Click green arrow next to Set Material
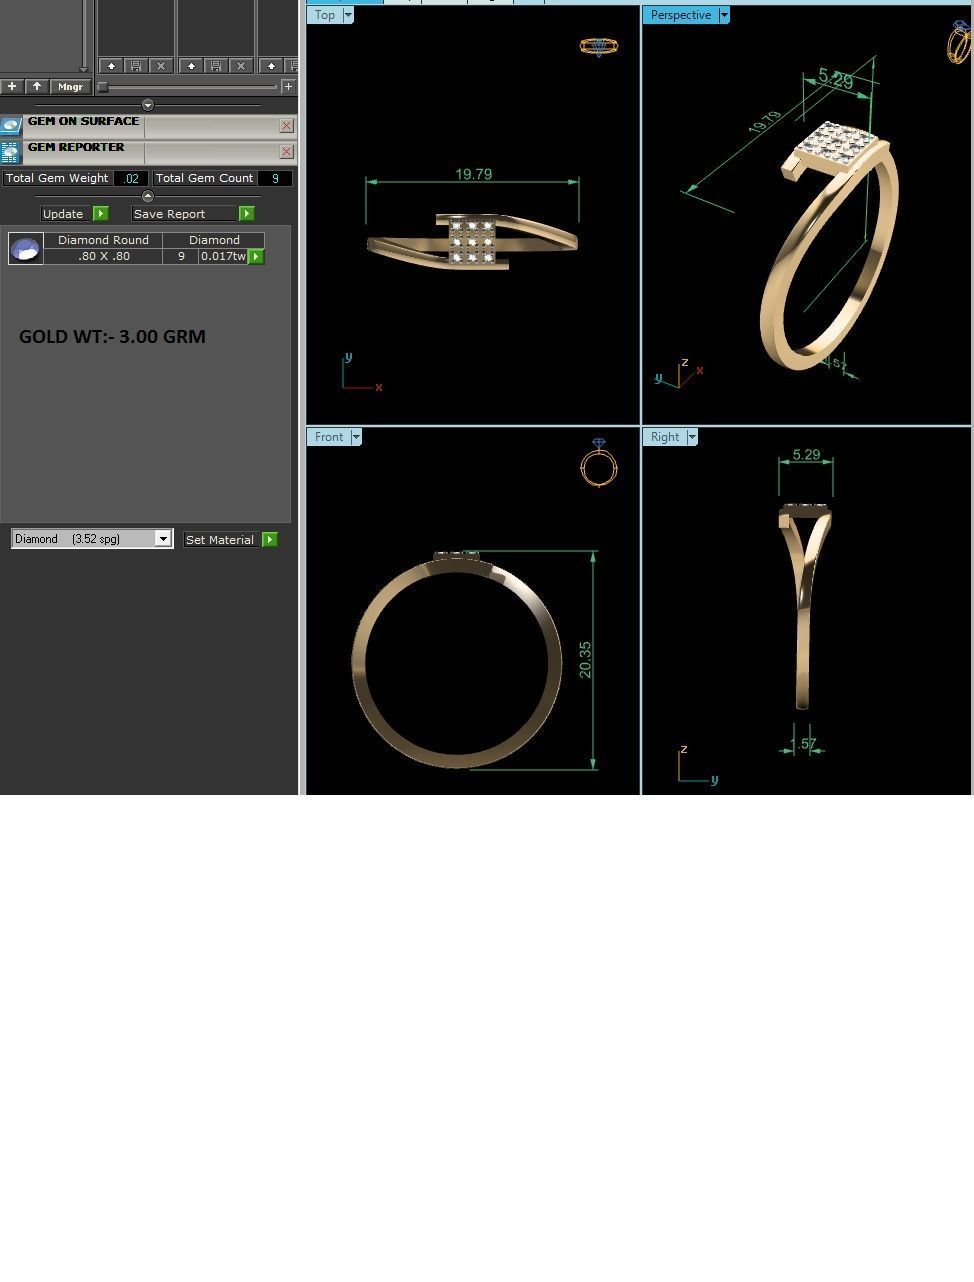974x1282 pixels. click(269, 539)
